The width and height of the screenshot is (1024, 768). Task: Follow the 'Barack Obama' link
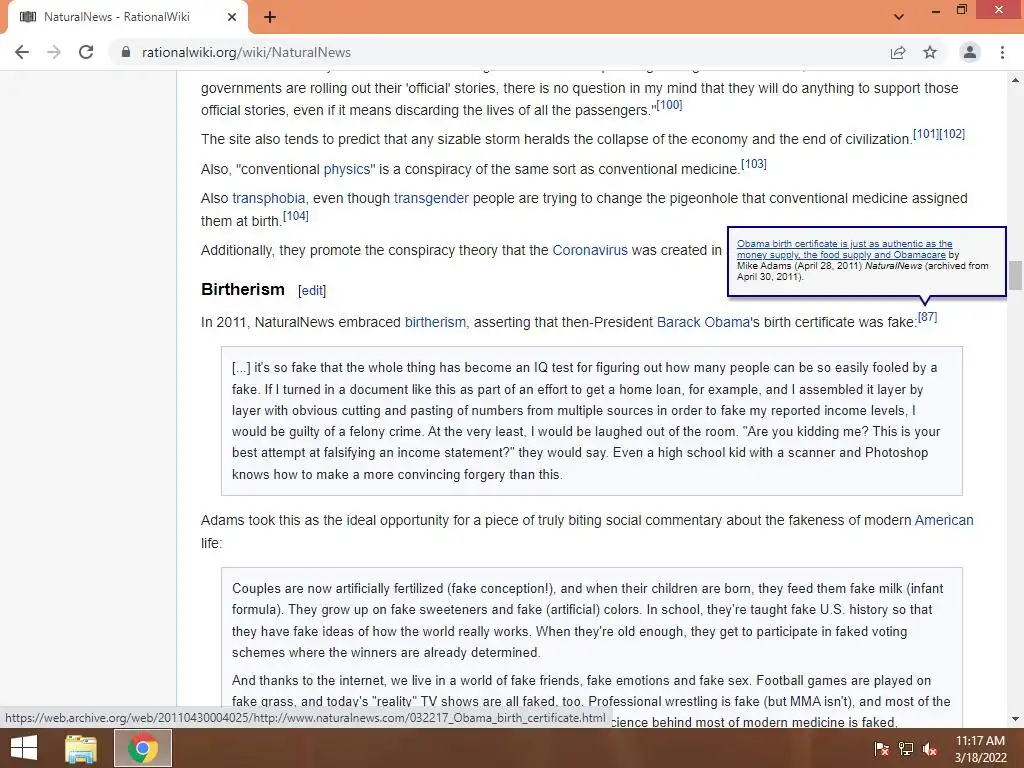[703, 322]
